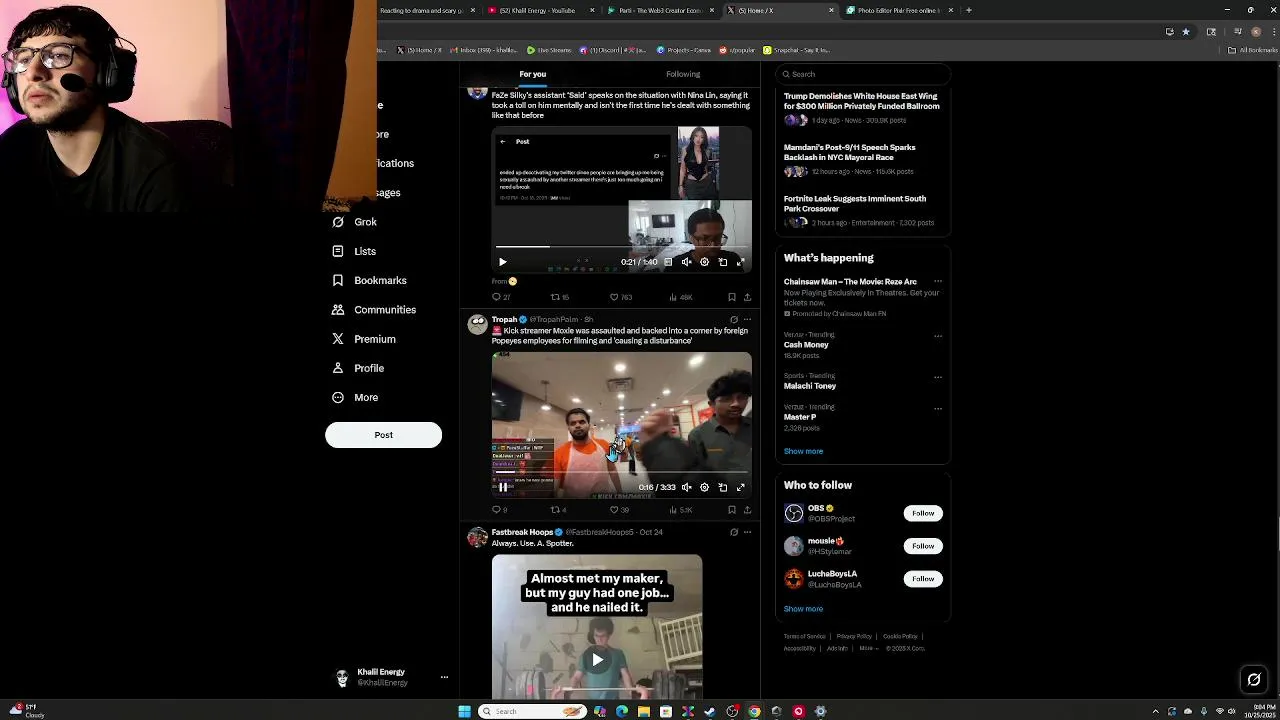Open the Trump Demolishes White House East Wing story
This screenshot has width=1280, height=720.
coord(861,101)
